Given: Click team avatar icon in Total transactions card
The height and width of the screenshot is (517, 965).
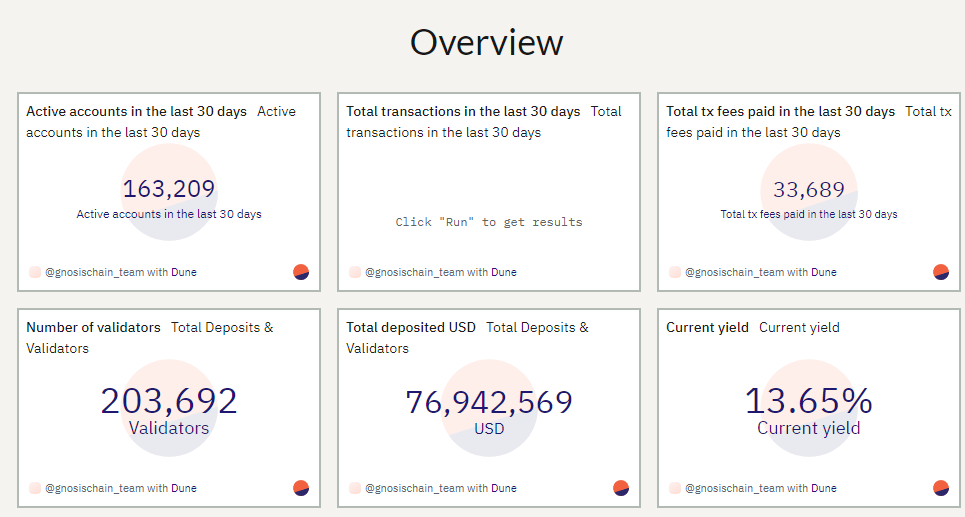Looking at the screenshot, I should tap(355, 272).
